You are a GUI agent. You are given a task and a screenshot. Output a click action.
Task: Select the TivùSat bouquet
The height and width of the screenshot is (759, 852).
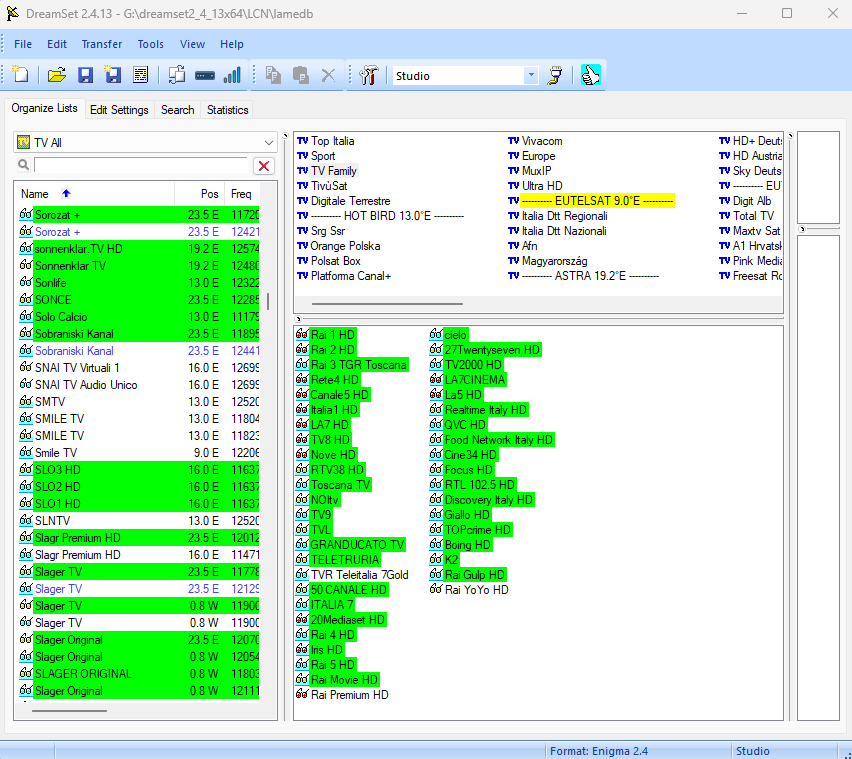coord(322,186)
